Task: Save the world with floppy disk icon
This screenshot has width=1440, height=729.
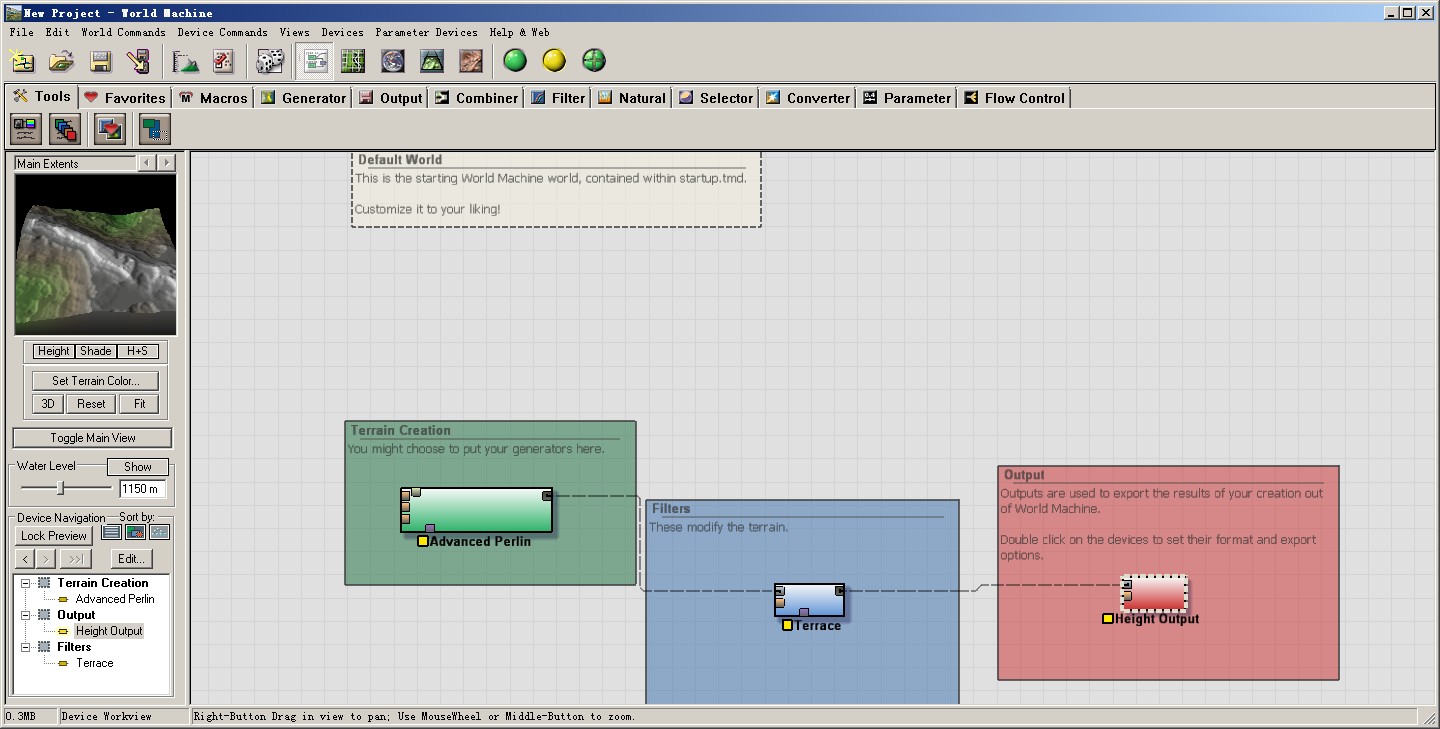Action: tap(100, 61)
